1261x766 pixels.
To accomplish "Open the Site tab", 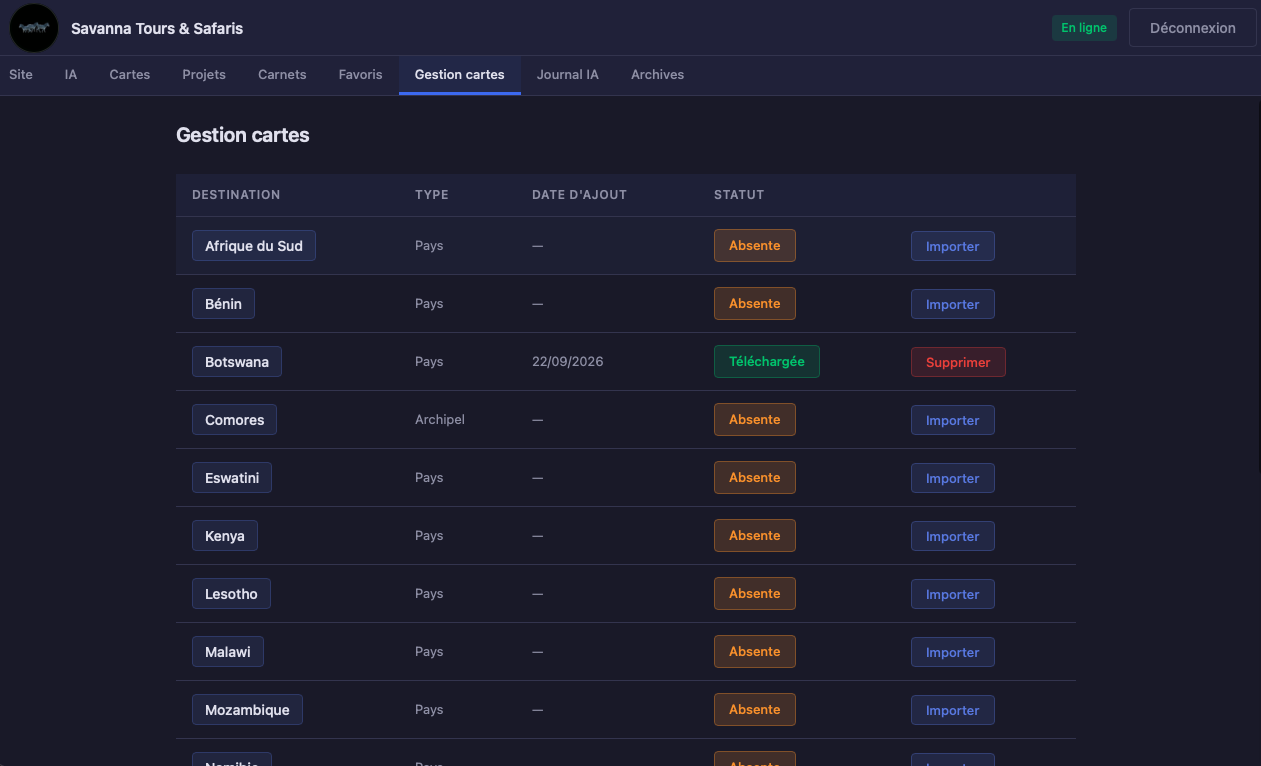I will [x=21, y=75].
